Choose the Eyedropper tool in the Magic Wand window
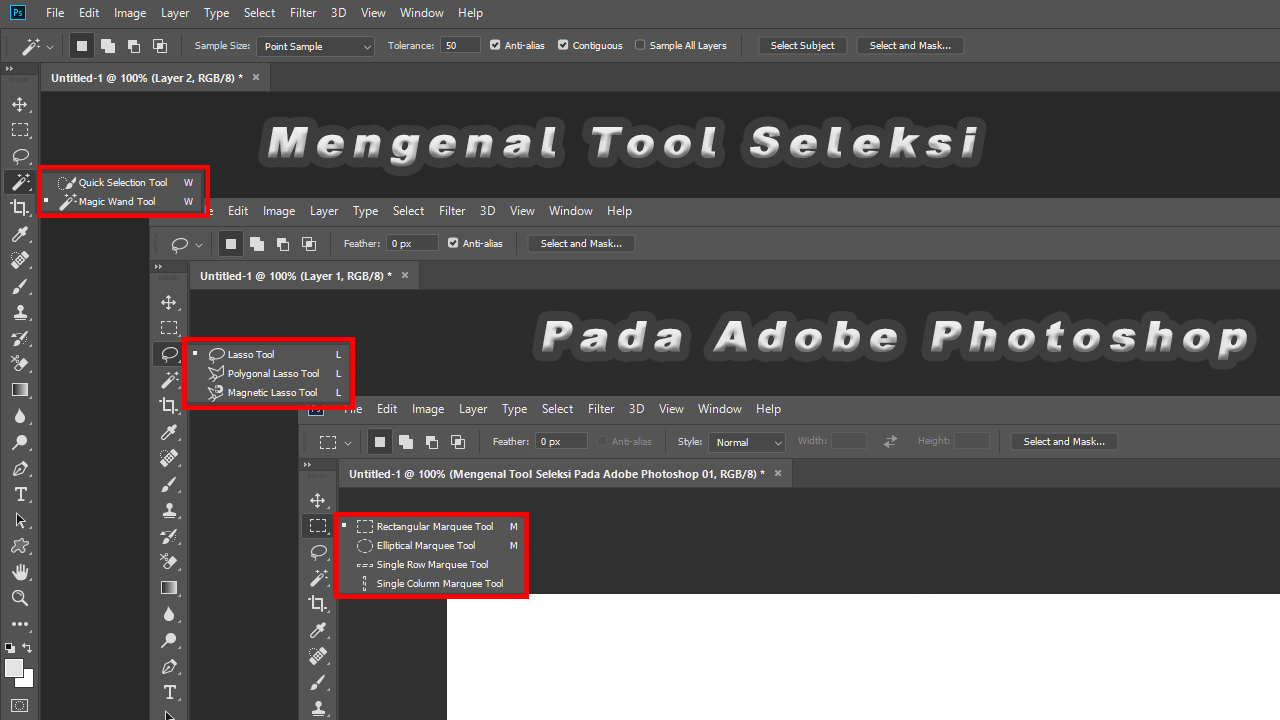1280x720 pixels. [19, 234]
